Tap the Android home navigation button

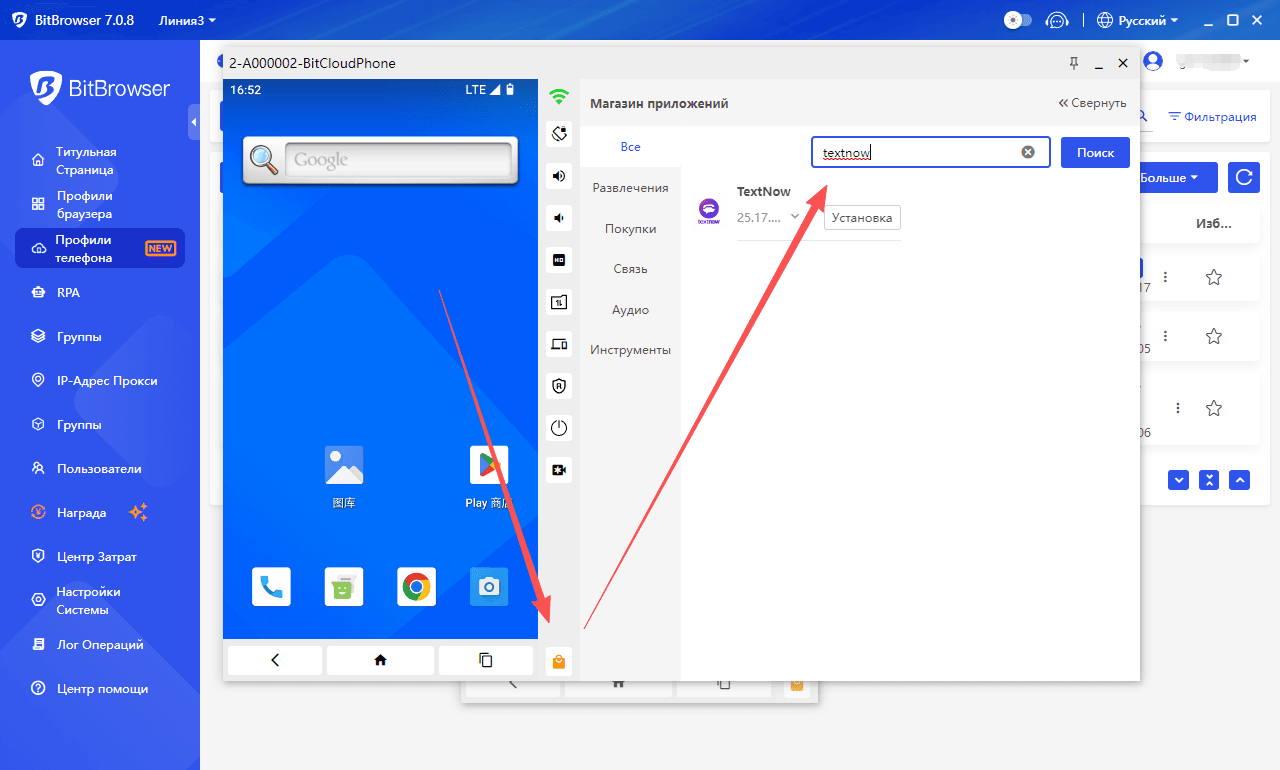tap(380, 660)
